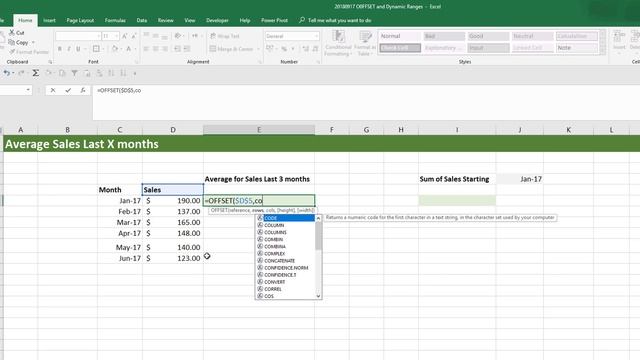Viewport: 640px width, 360px height.
Task: Confirm formula with the checkmark icon
Action: [68, 90]
